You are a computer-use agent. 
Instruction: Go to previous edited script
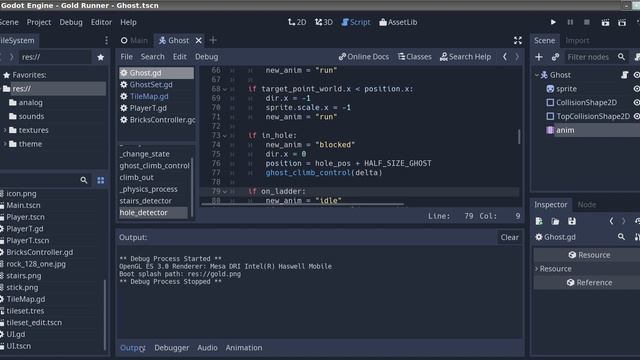point(505,57)
